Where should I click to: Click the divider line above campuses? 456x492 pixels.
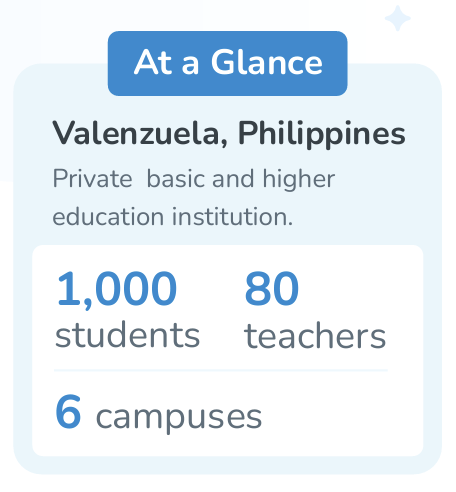pos(221,370)
